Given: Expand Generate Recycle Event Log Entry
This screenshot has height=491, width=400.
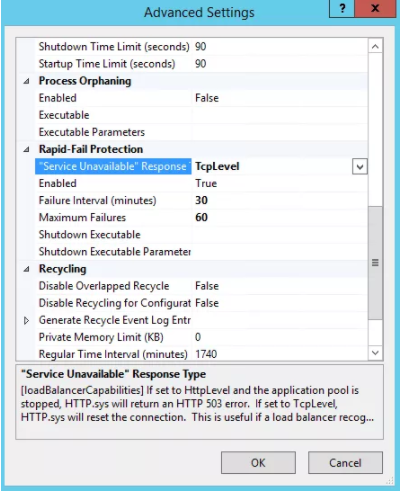Looking at the screenshot, I should click(26, 320).
